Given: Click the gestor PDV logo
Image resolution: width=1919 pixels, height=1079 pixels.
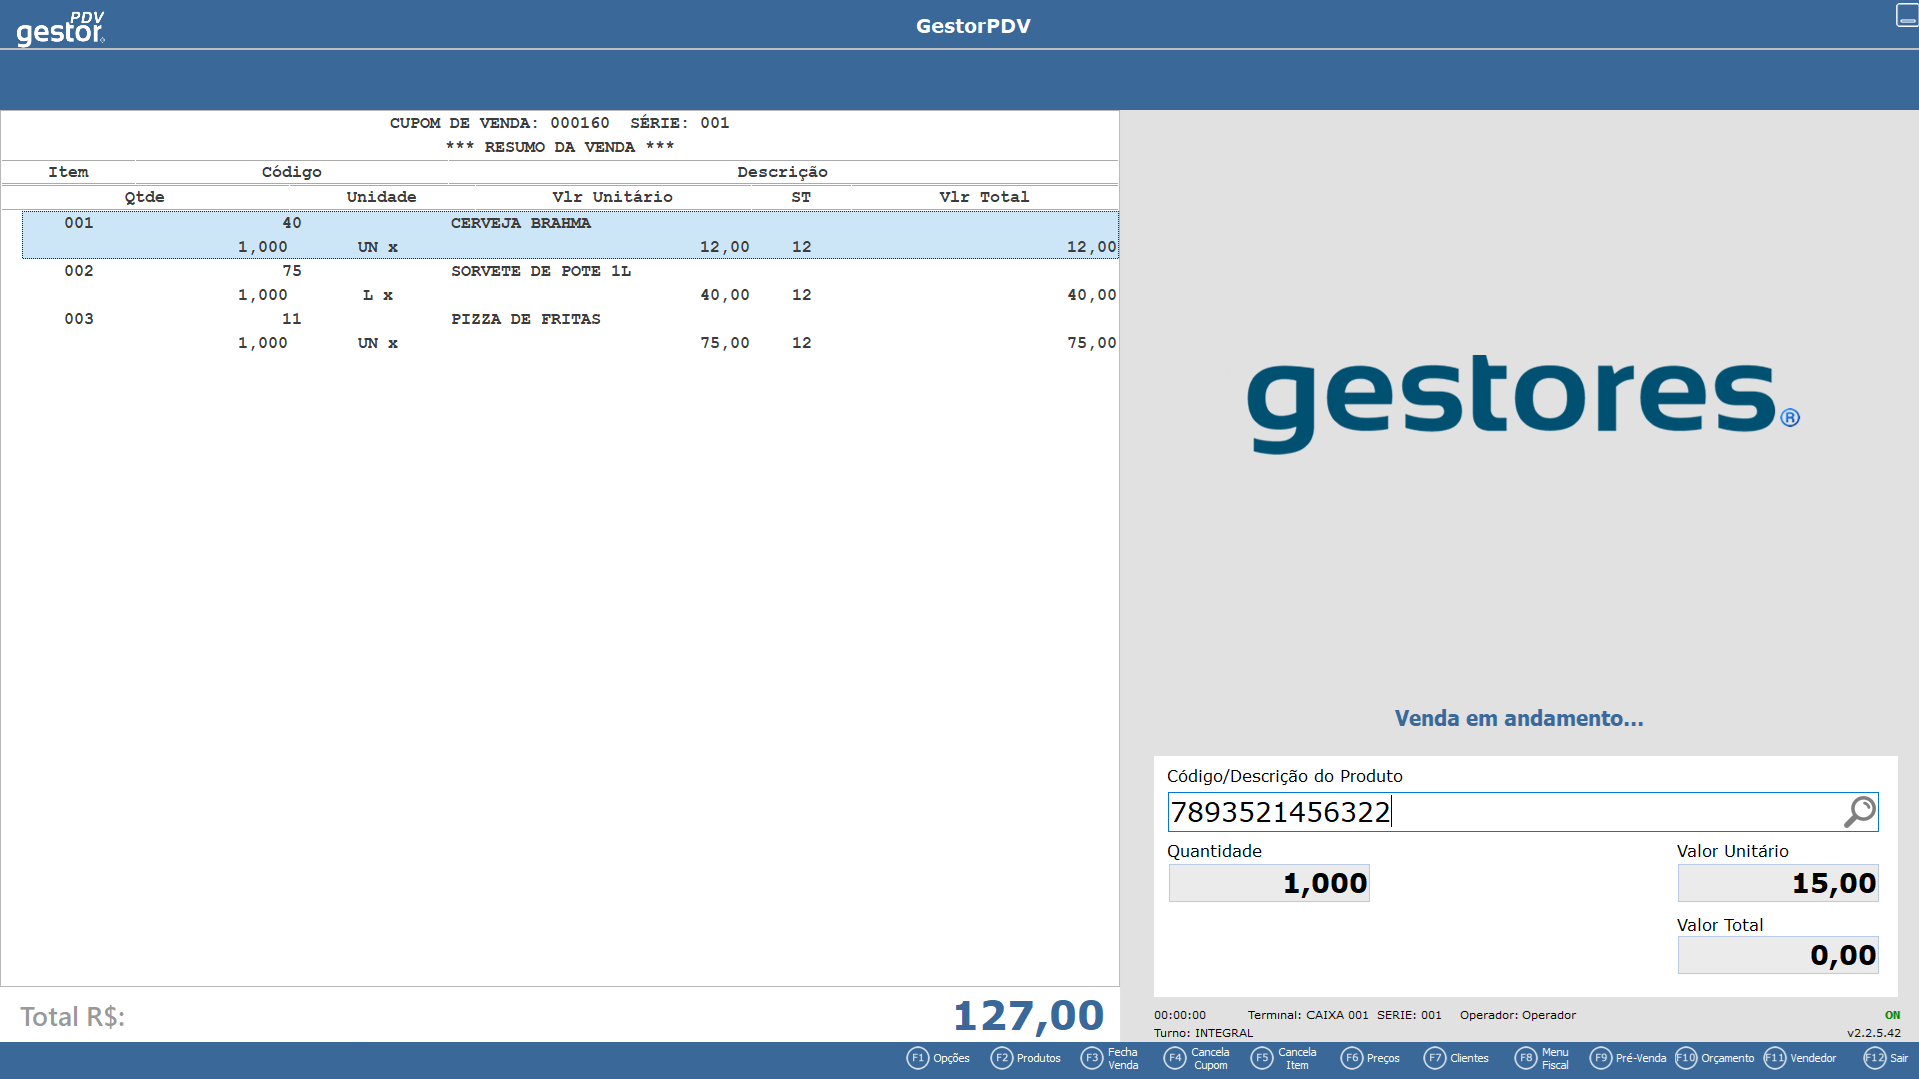Looking at the screenshot, I should point(58,25).
